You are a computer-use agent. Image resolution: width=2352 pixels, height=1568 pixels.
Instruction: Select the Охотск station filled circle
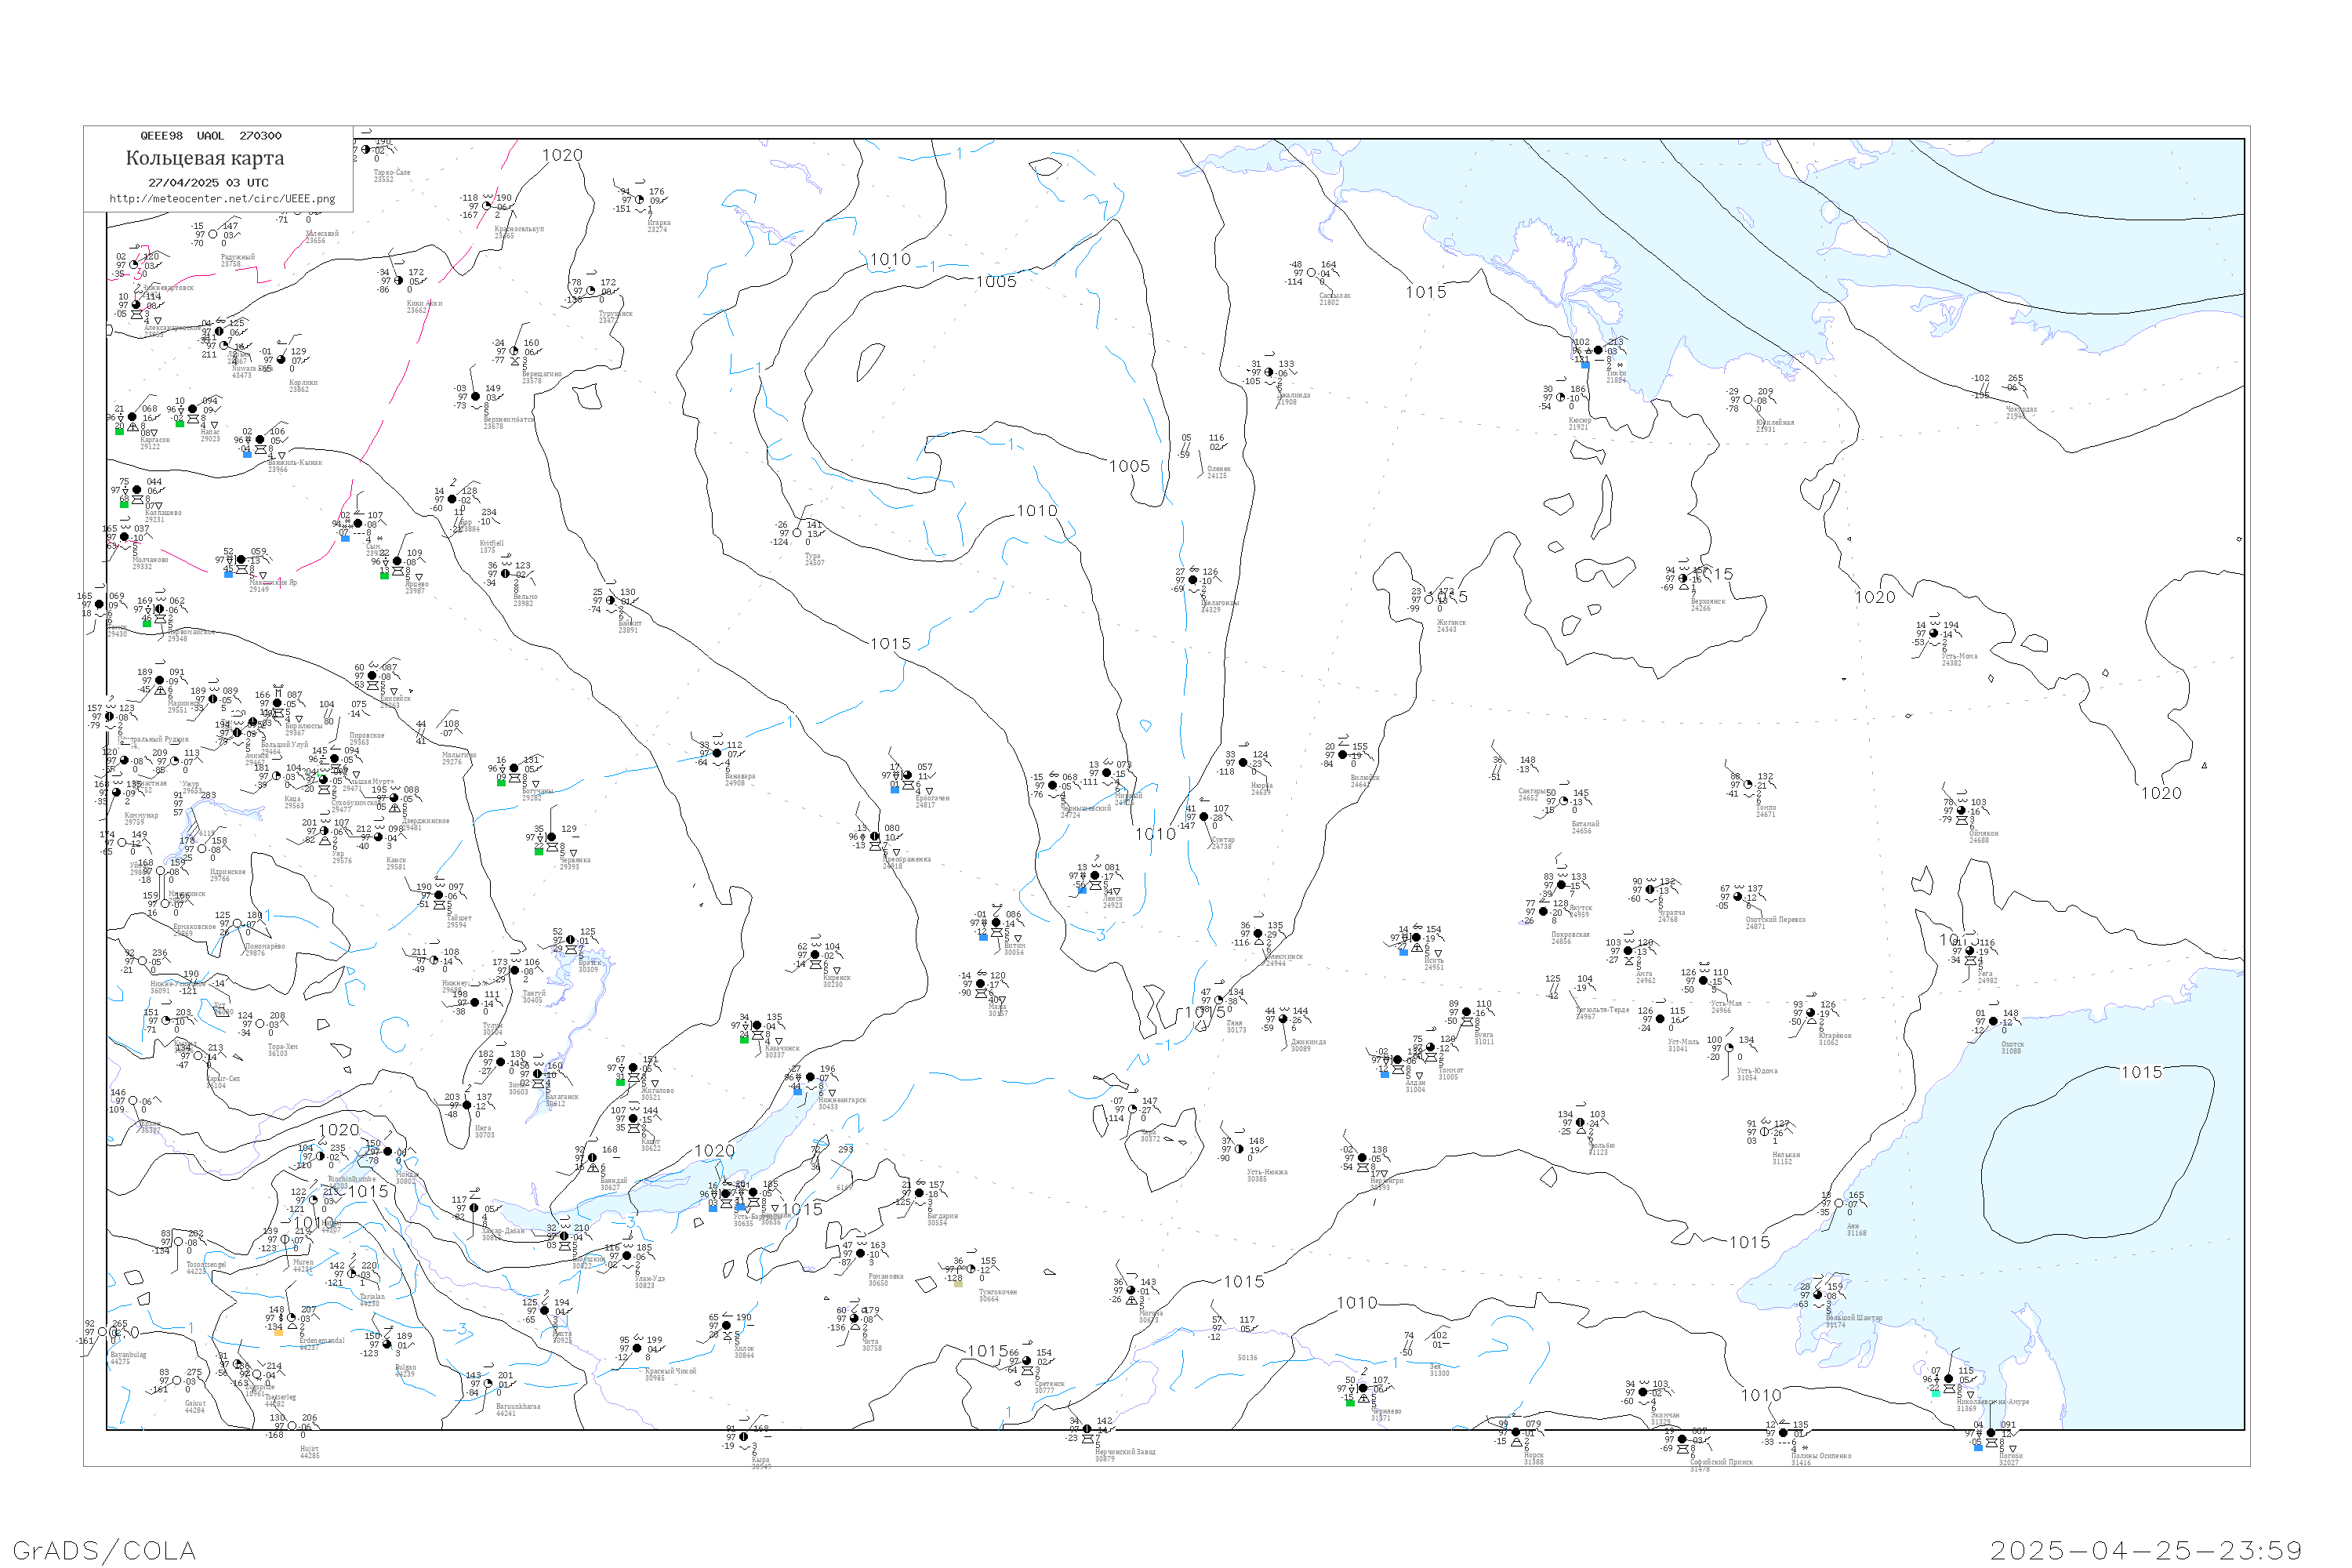1994,1022
